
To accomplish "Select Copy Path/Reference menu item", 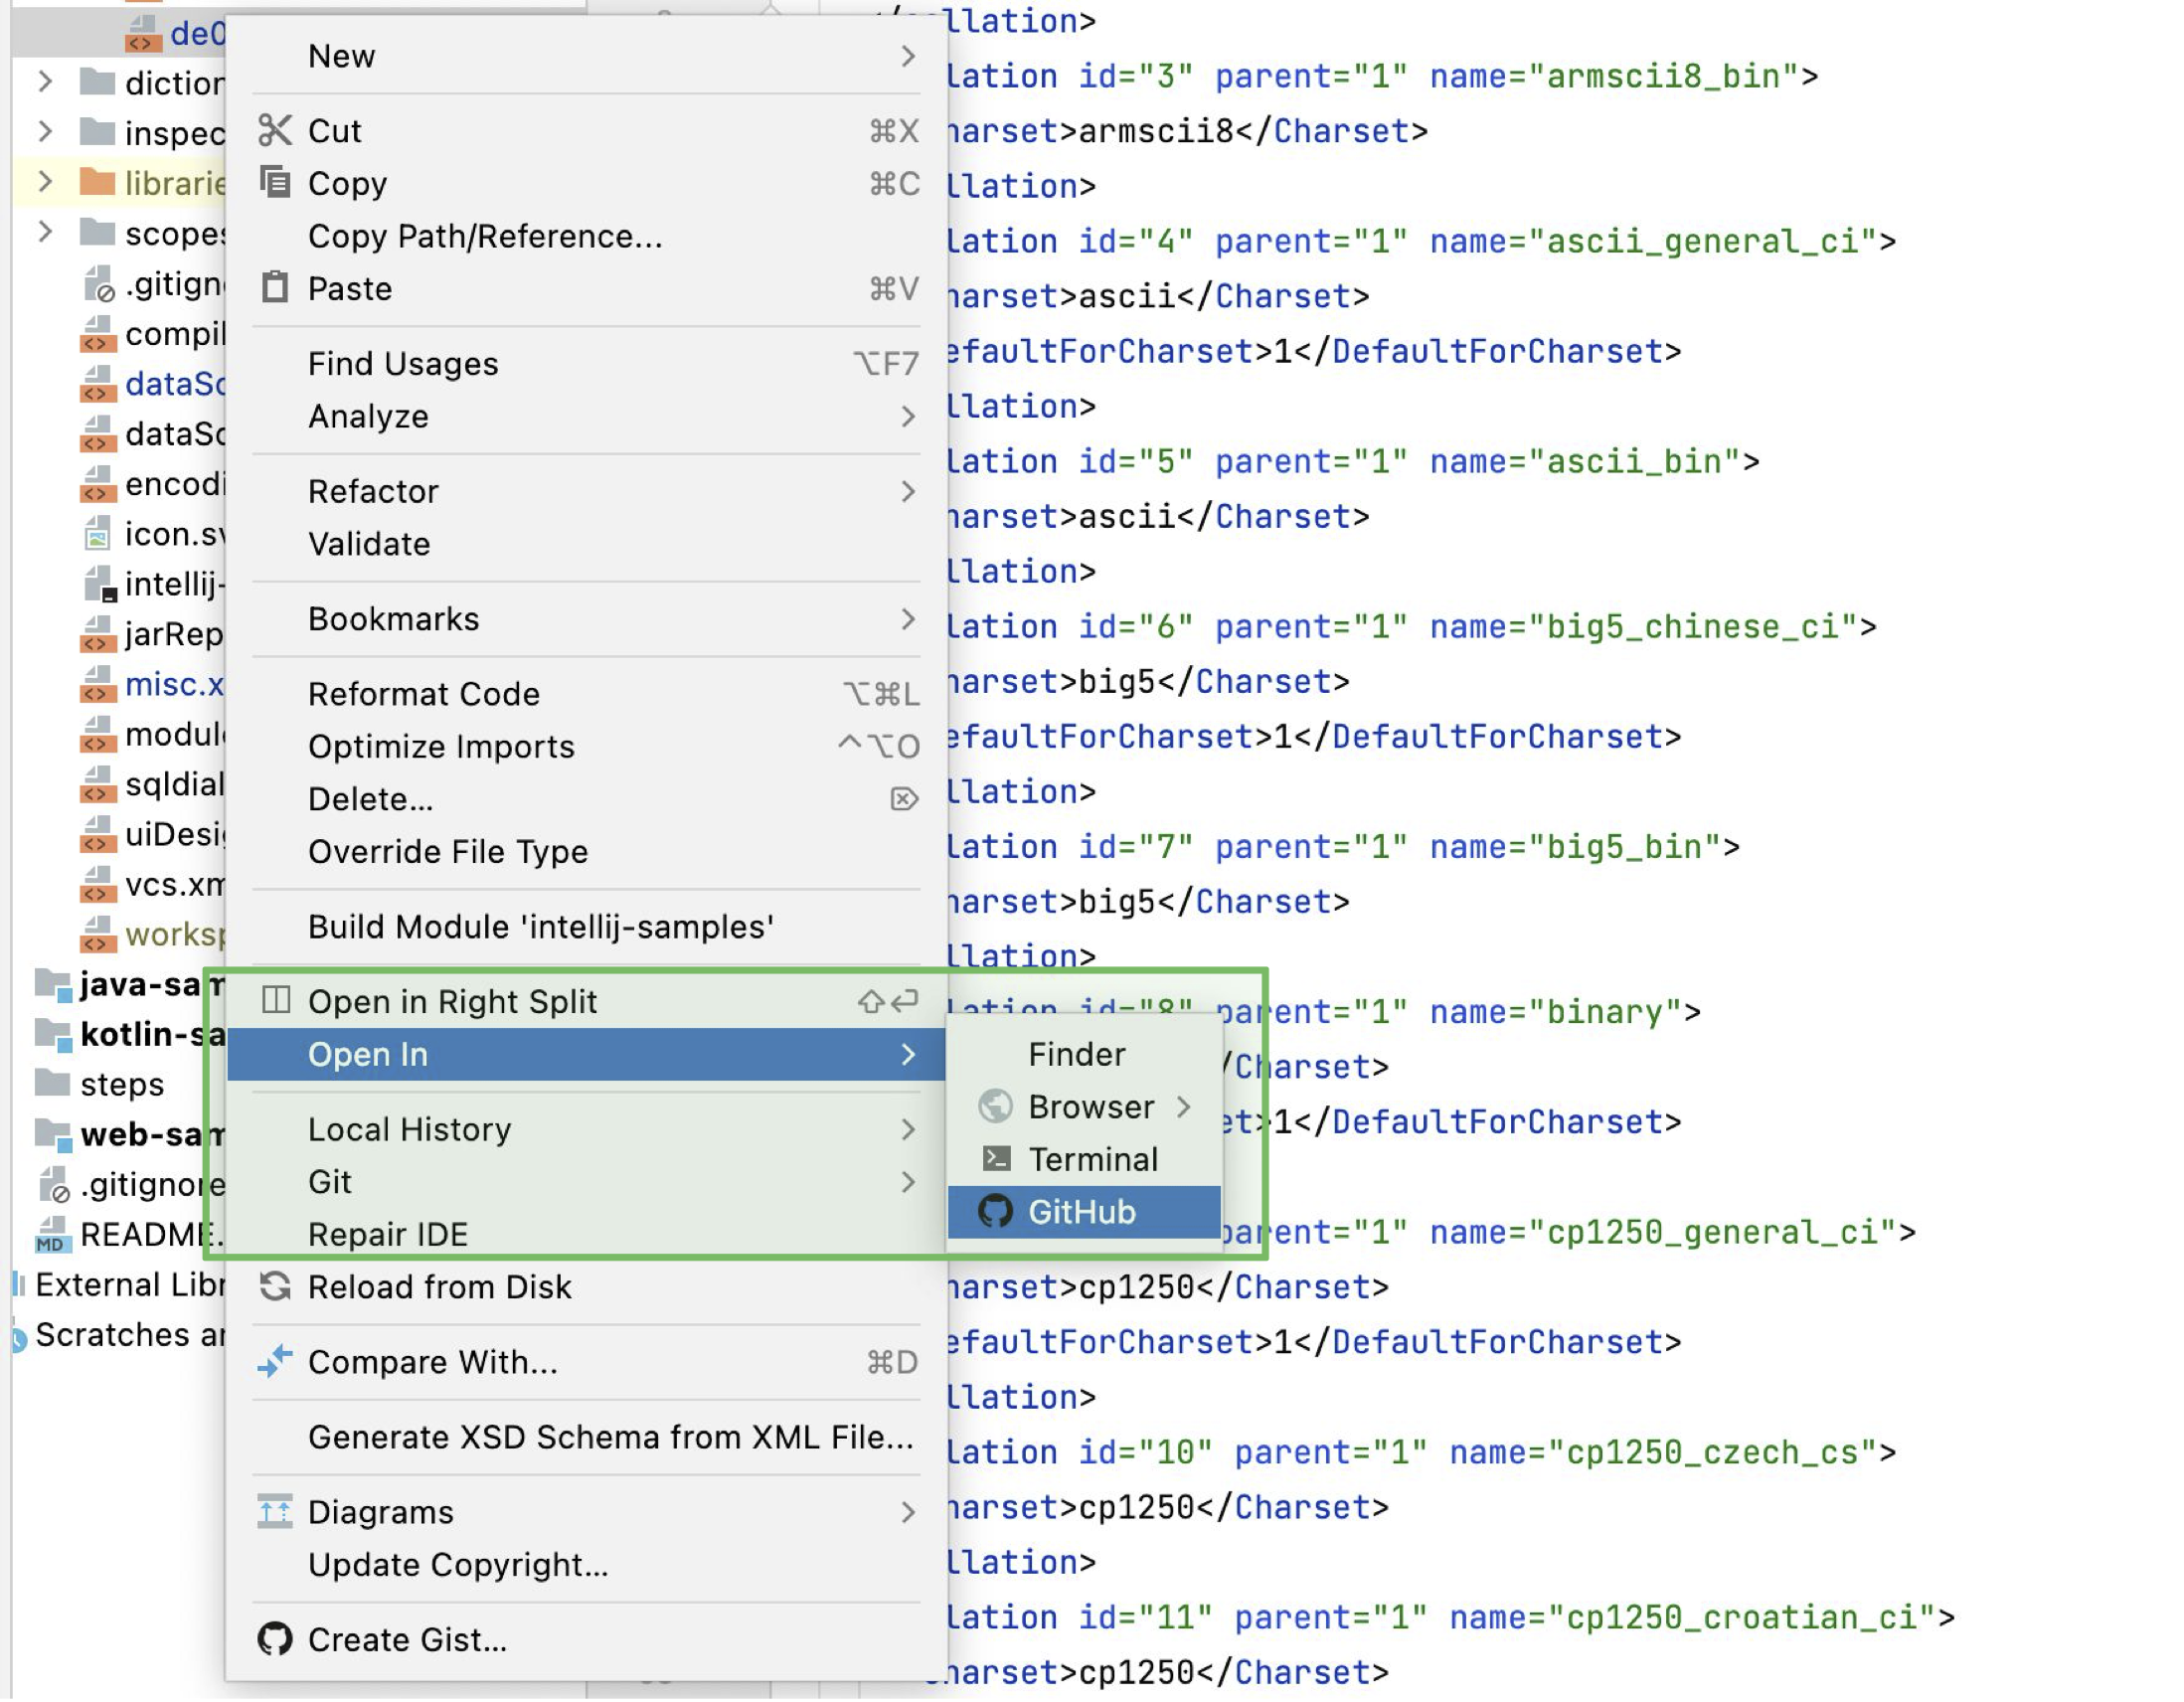I will coord(585,236).
